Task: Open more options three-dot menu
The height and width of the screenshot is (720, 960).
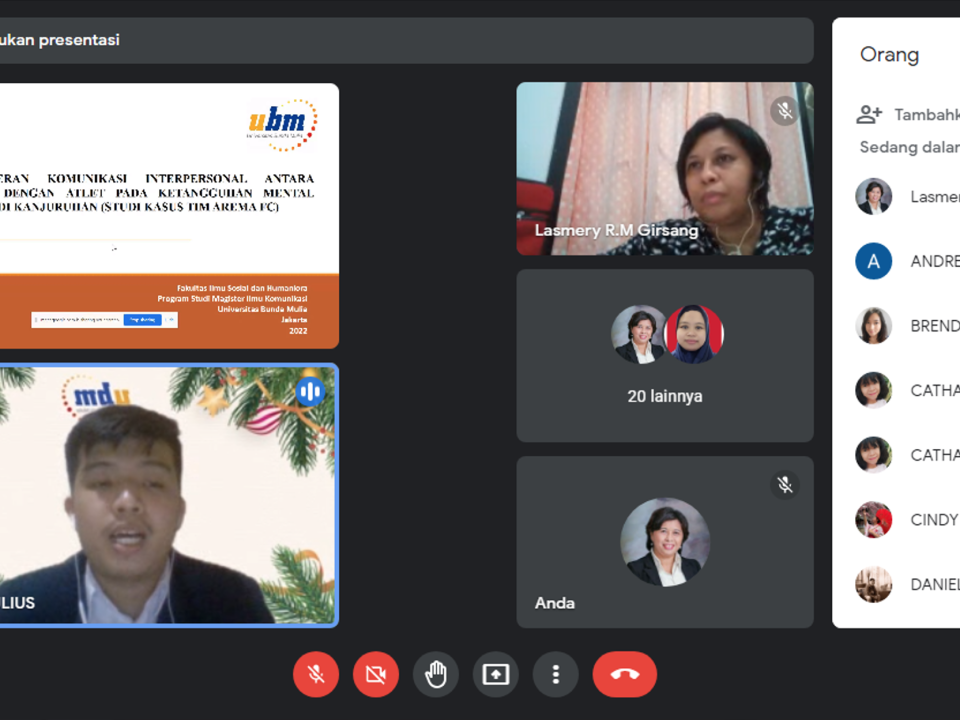Action: 555,674
